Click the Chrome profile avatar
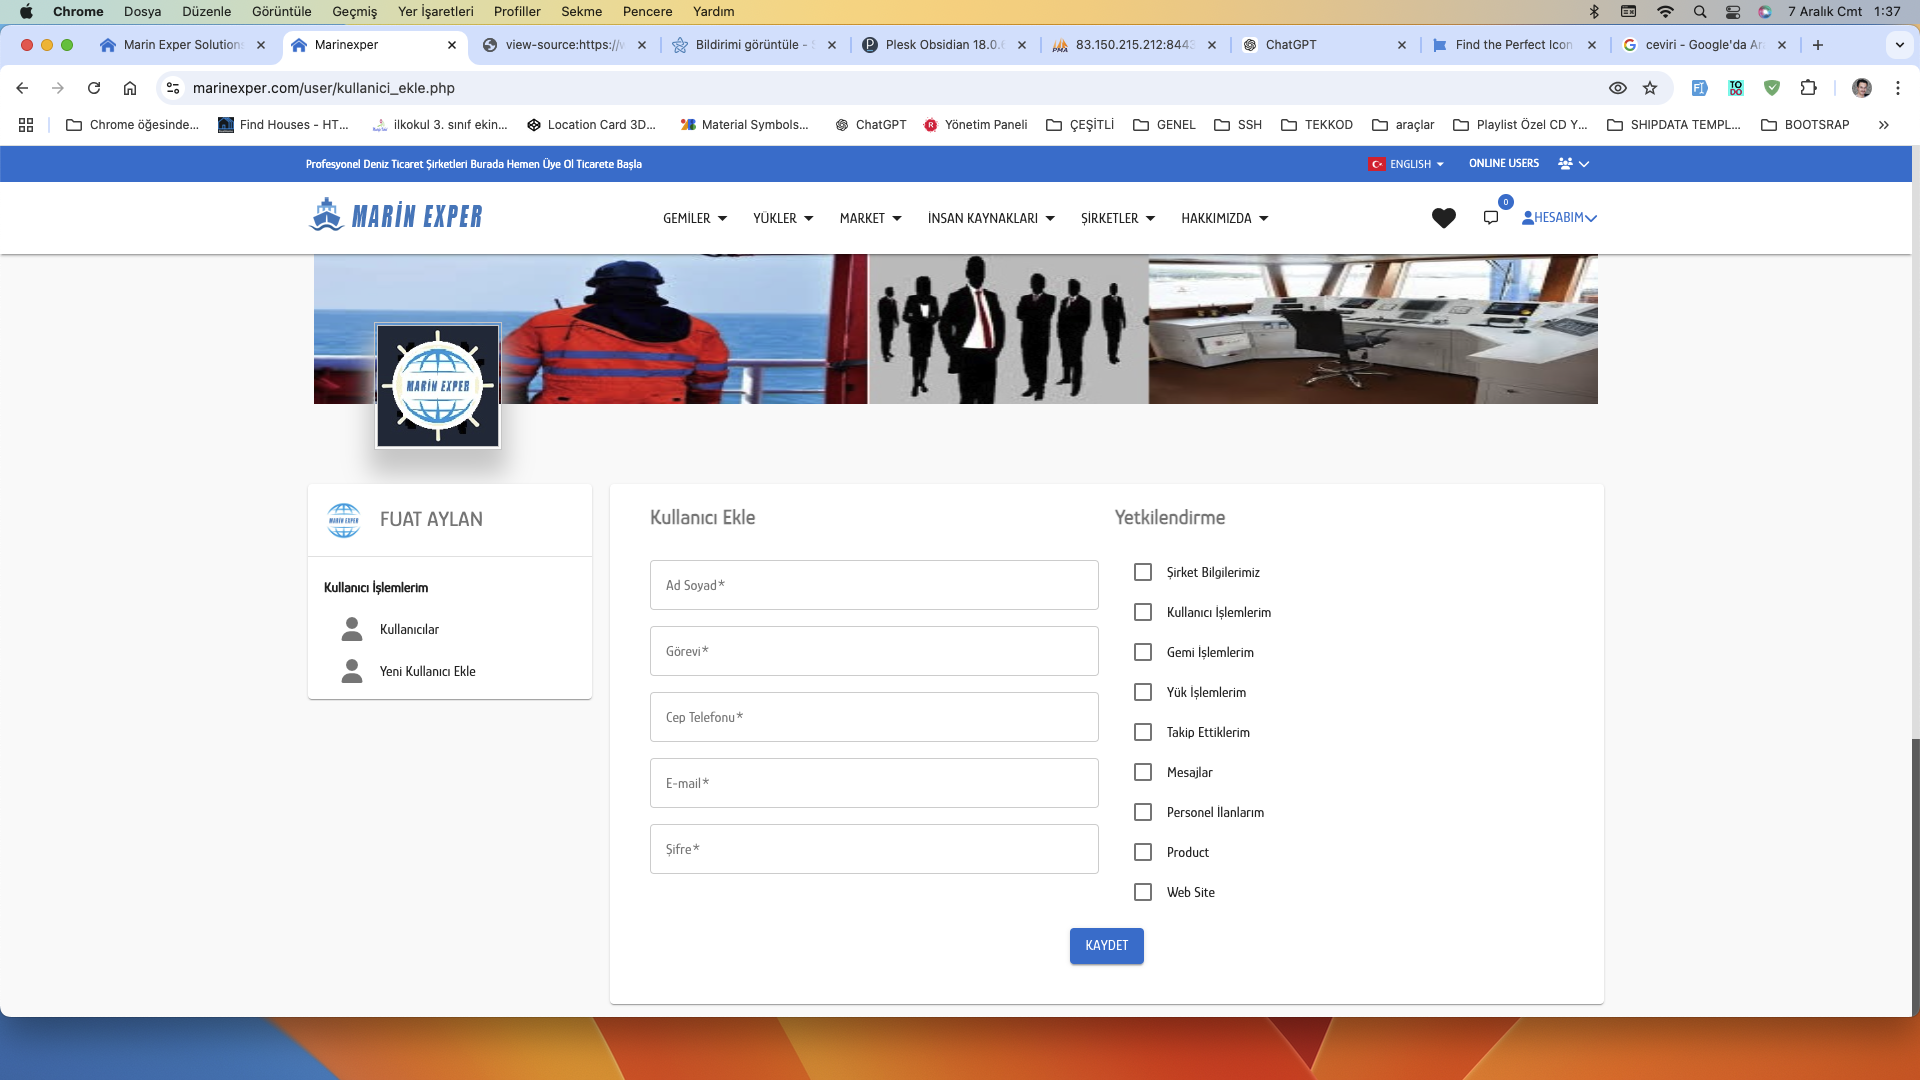This screenshot has height=1080, width=1920. coord(1861,88)
